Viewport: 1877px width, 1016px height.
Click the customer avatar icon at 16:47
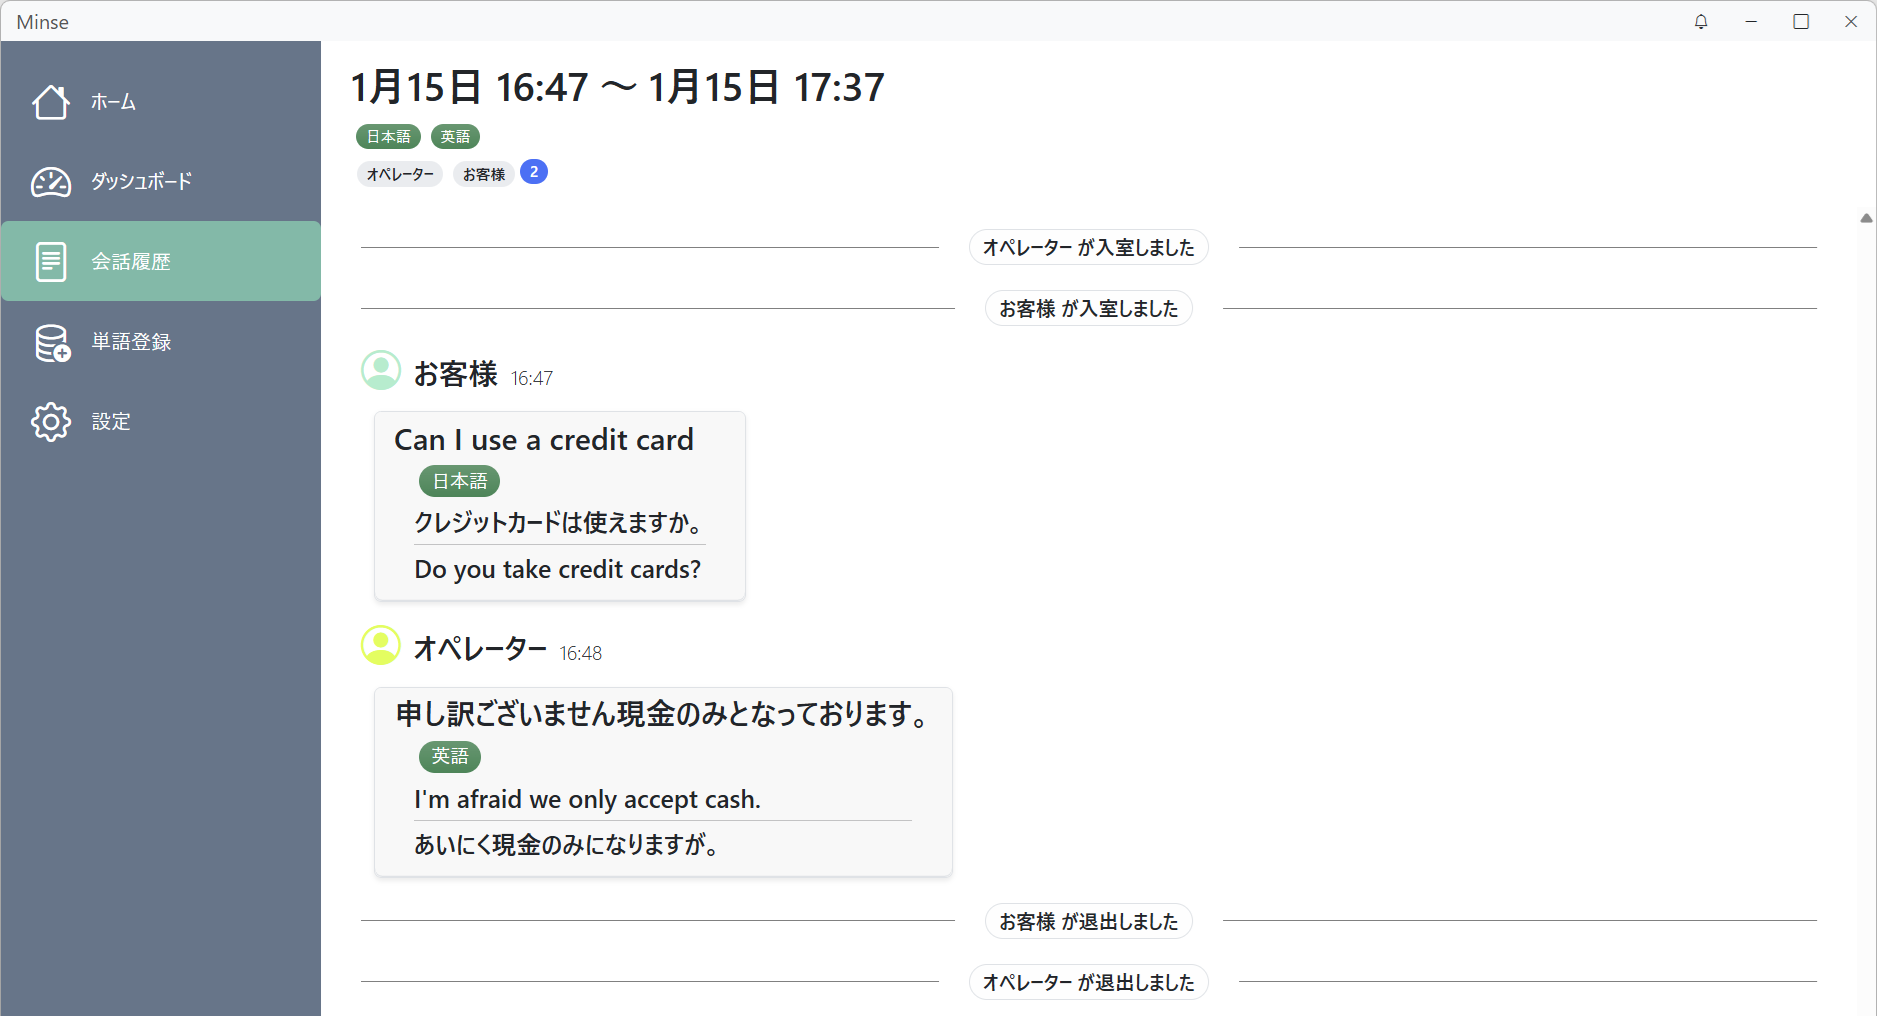pyautogui.click(x=381, y=370)
